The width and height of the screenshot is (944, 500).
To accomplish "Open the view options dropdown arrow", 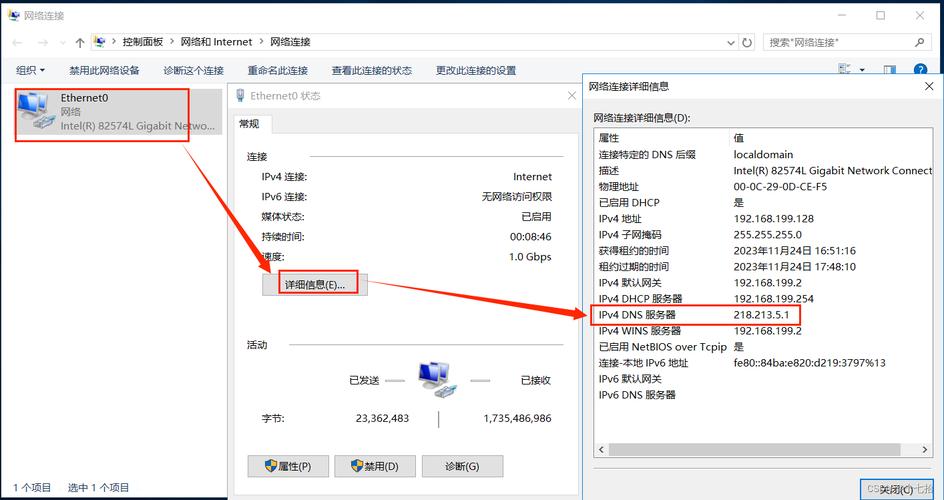I will point(862,70).
